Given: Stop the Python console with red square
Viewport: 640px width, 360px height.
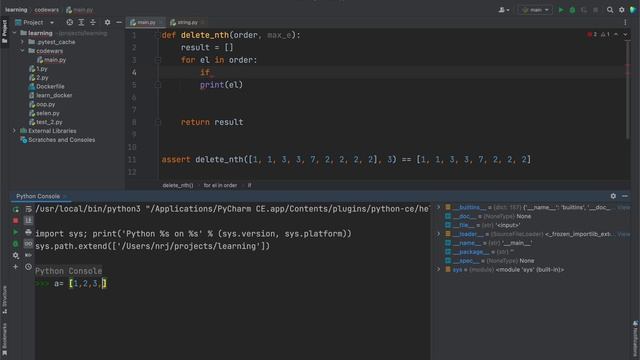Looking at the screenshot, I should pos(16,221).
